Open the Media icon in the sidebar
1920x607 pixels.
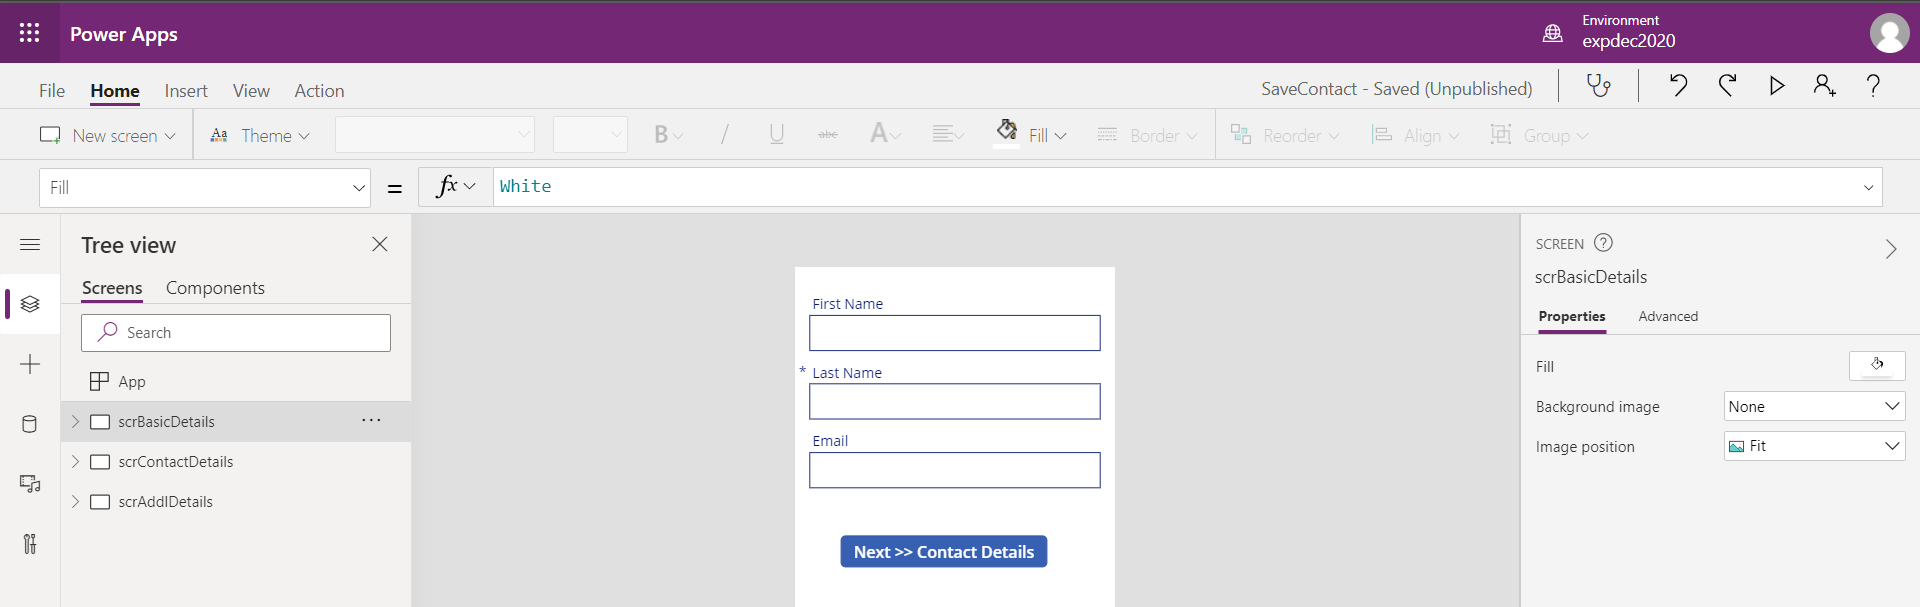tap(30, 484)
